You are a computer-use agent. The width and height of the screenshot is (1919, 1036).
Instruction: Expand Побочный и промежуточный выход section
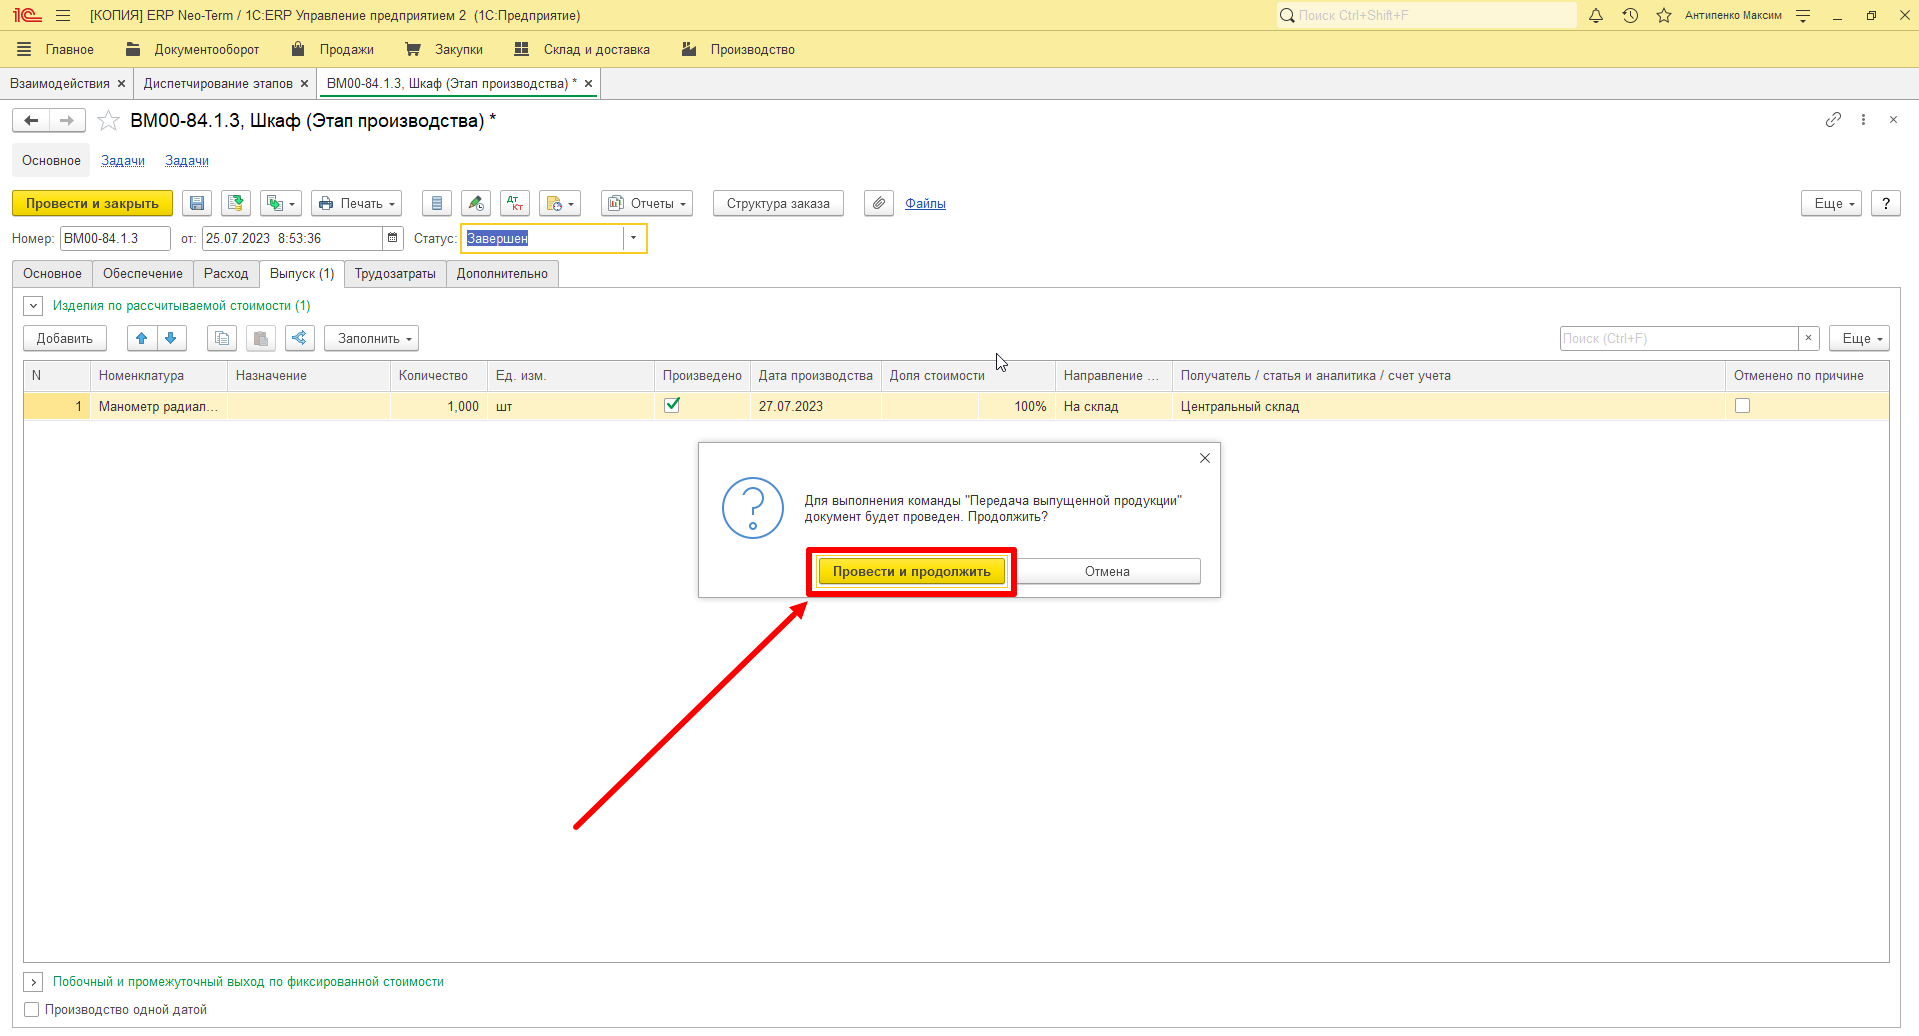pyautogui.click(x=33, y=982)
